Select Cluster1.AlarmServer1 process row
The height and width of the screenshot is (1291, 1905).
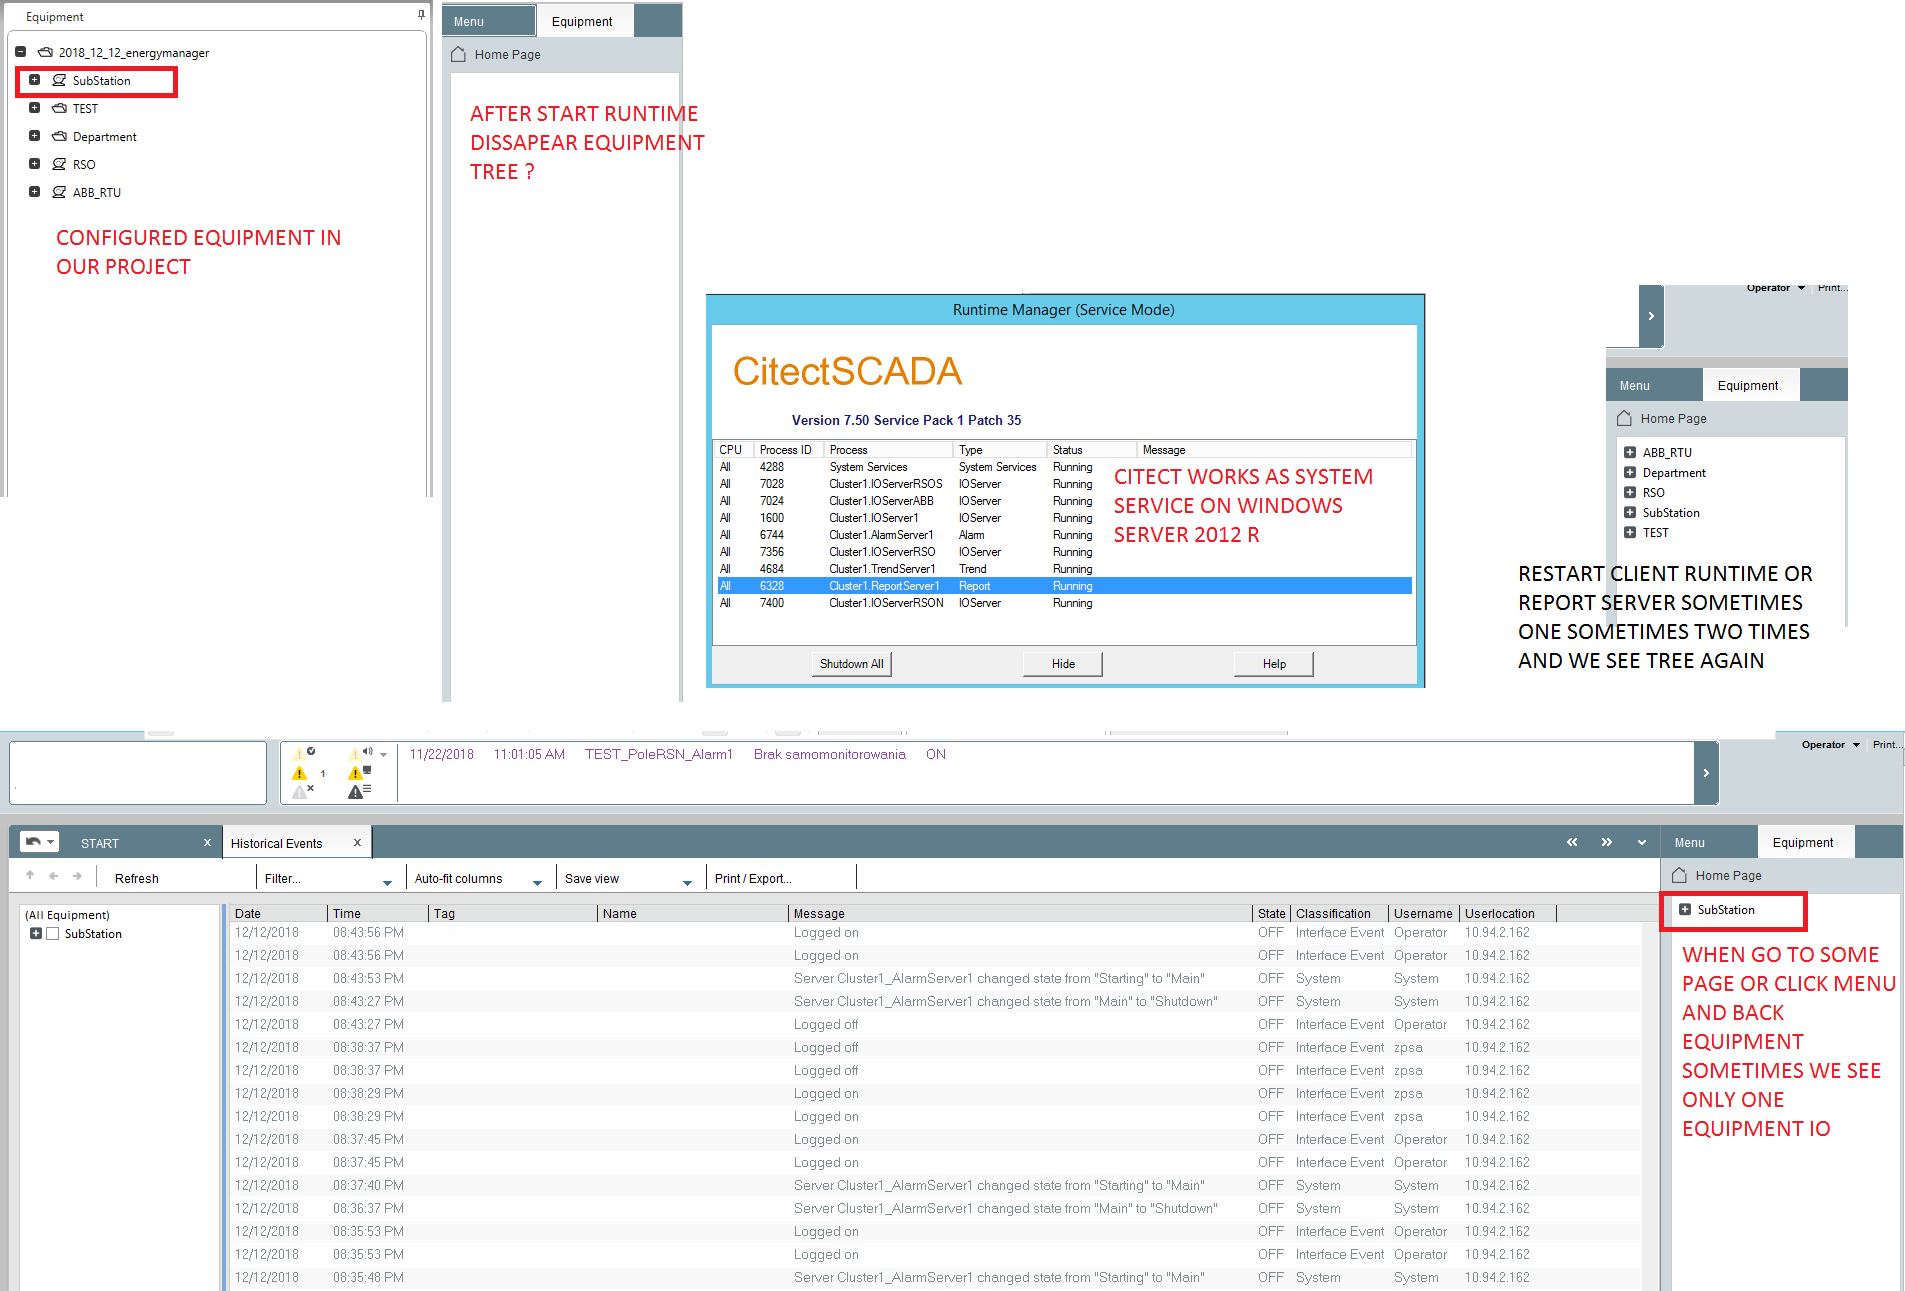[1064, 535]
